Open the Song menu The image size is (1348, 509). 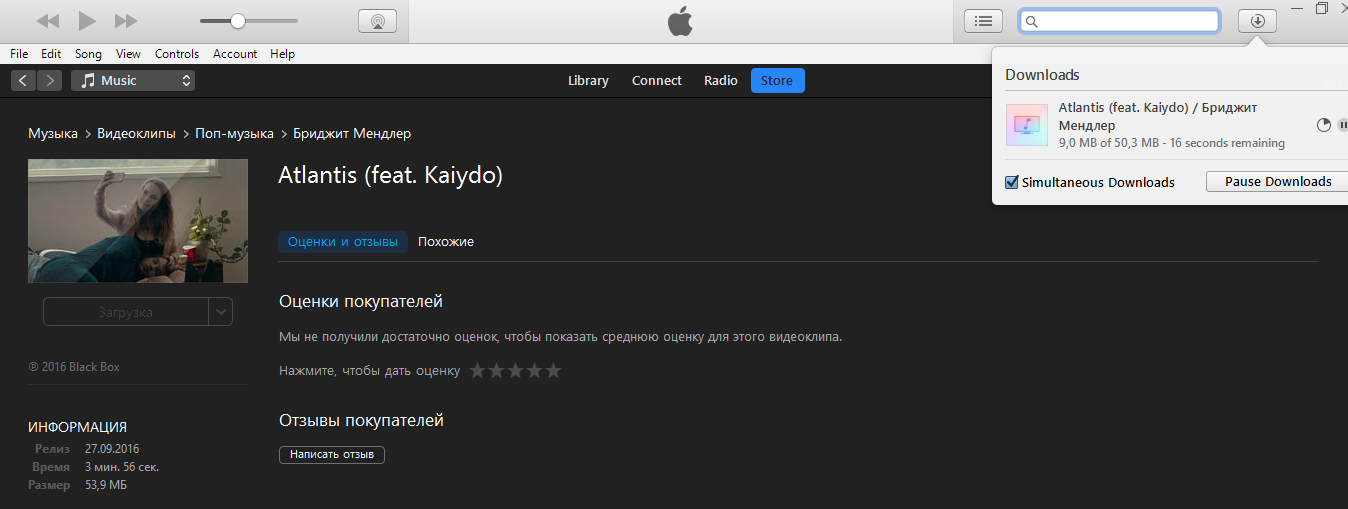click(88, 54)
